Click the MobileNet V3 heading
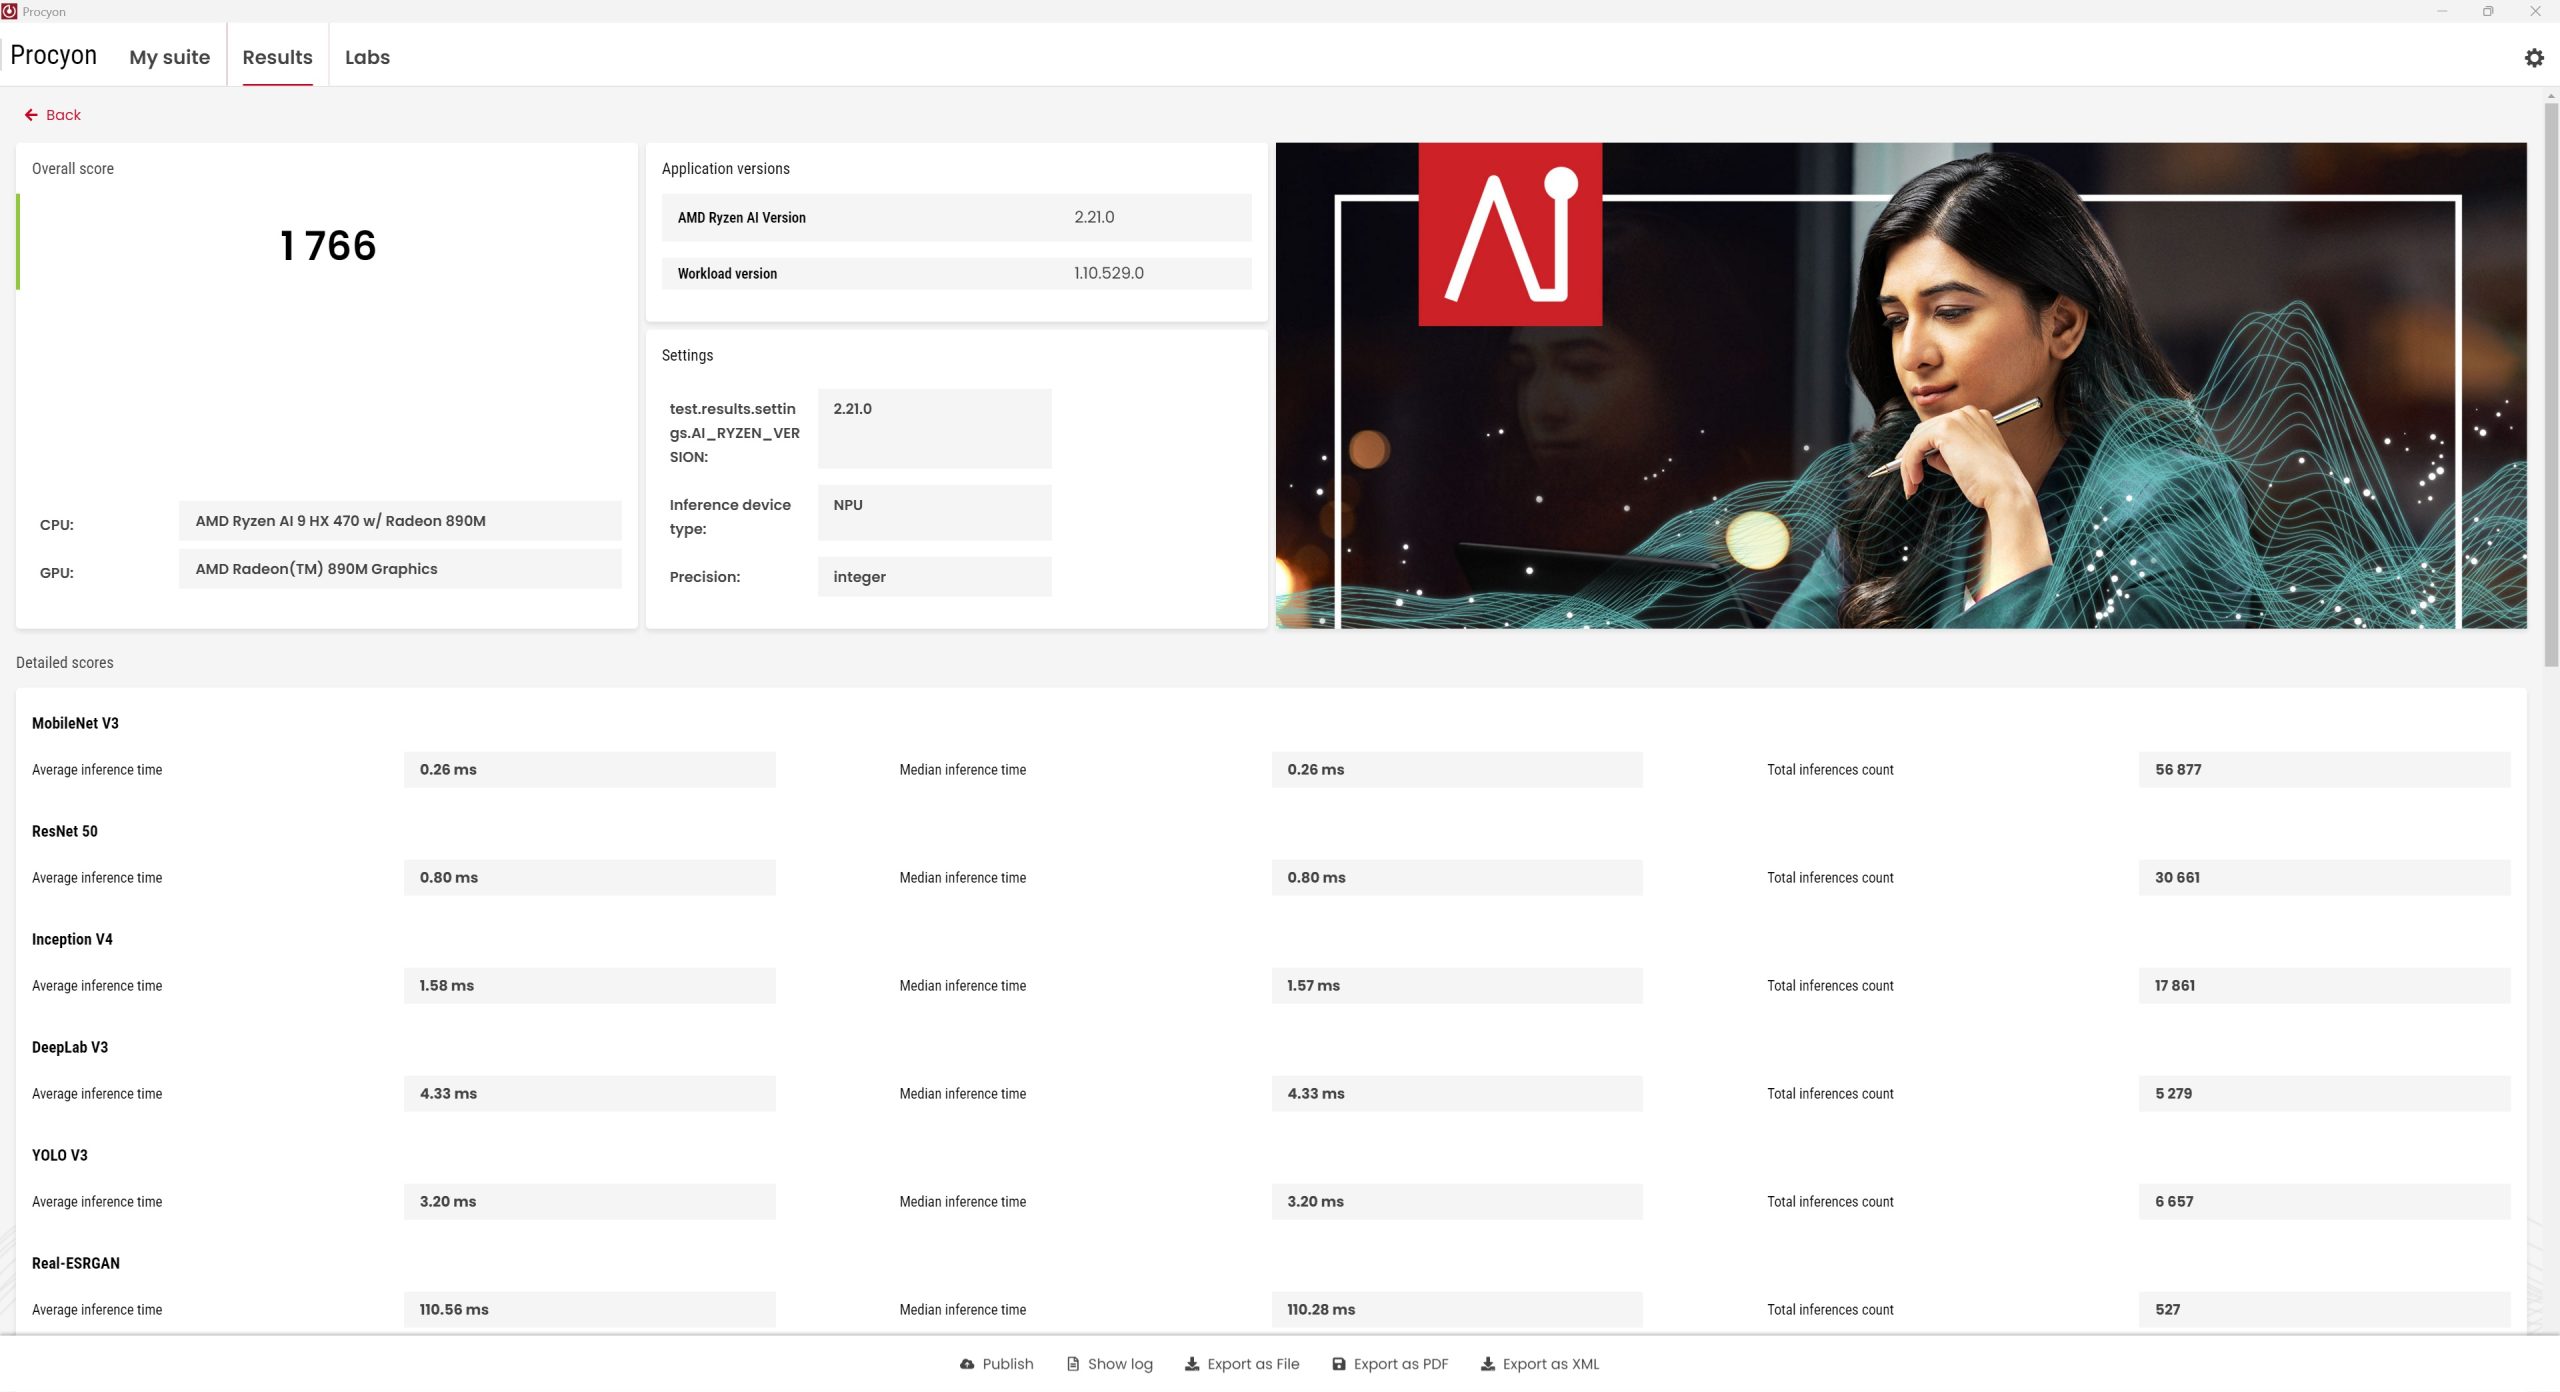 75,723
